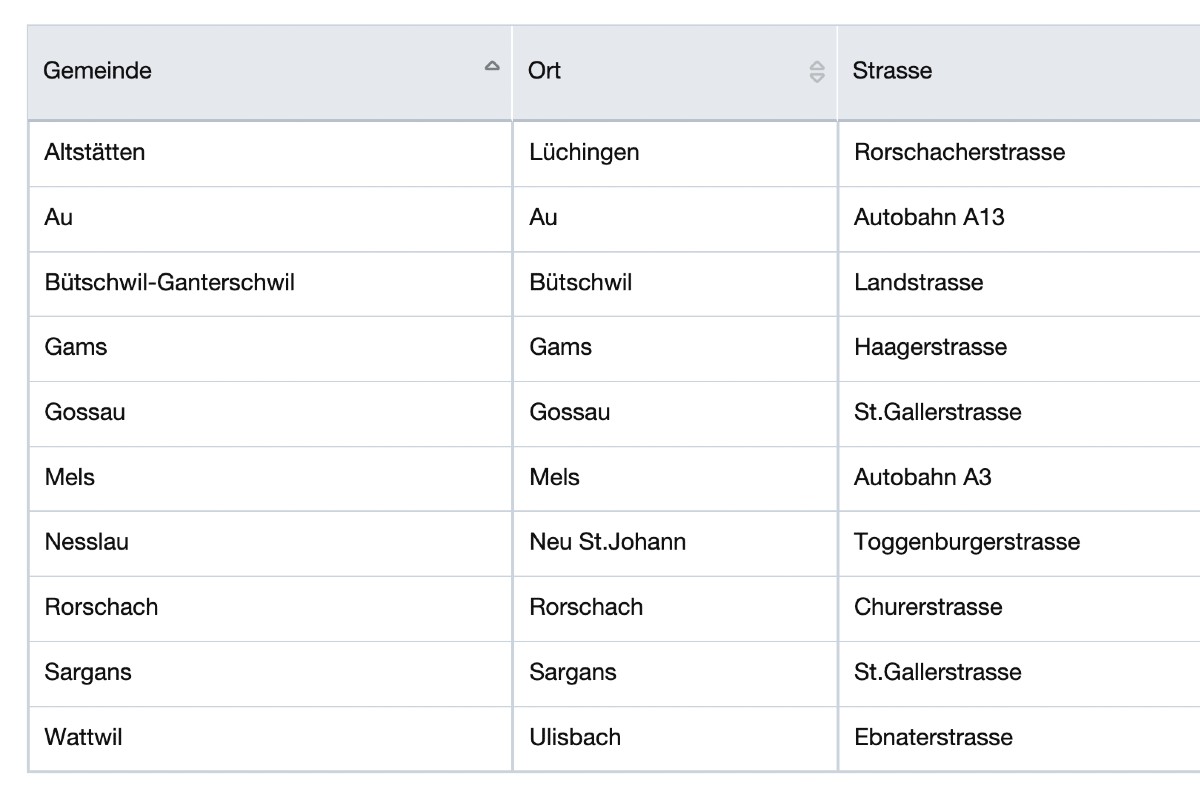This screenshot has width=1200, height=800.
Task: Select the Toggenburgerstrasse cell
Action: (x=966, y=542)
